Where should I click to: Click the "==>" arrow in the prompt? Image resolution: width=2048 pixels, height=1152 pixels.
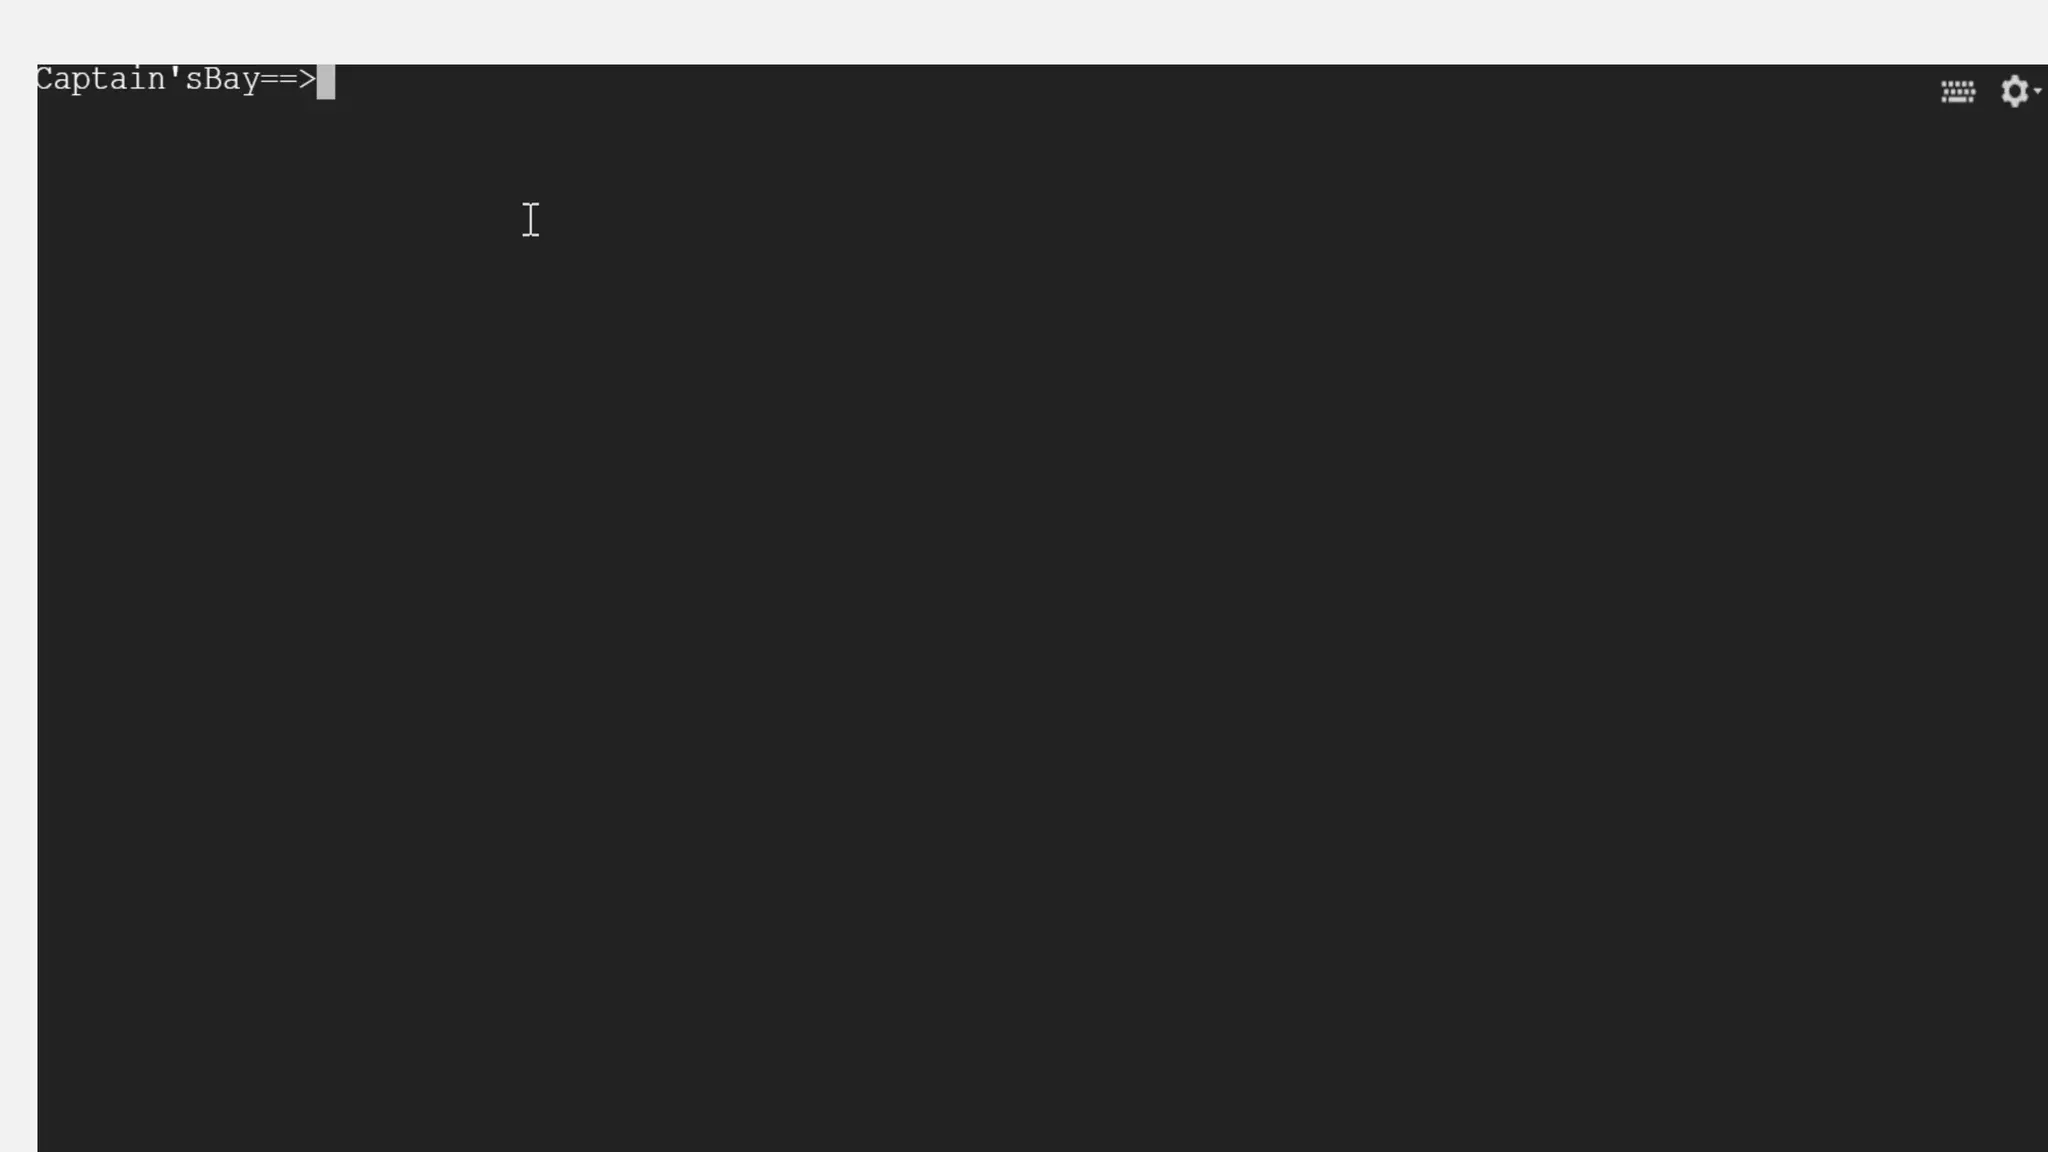[288, 79]
